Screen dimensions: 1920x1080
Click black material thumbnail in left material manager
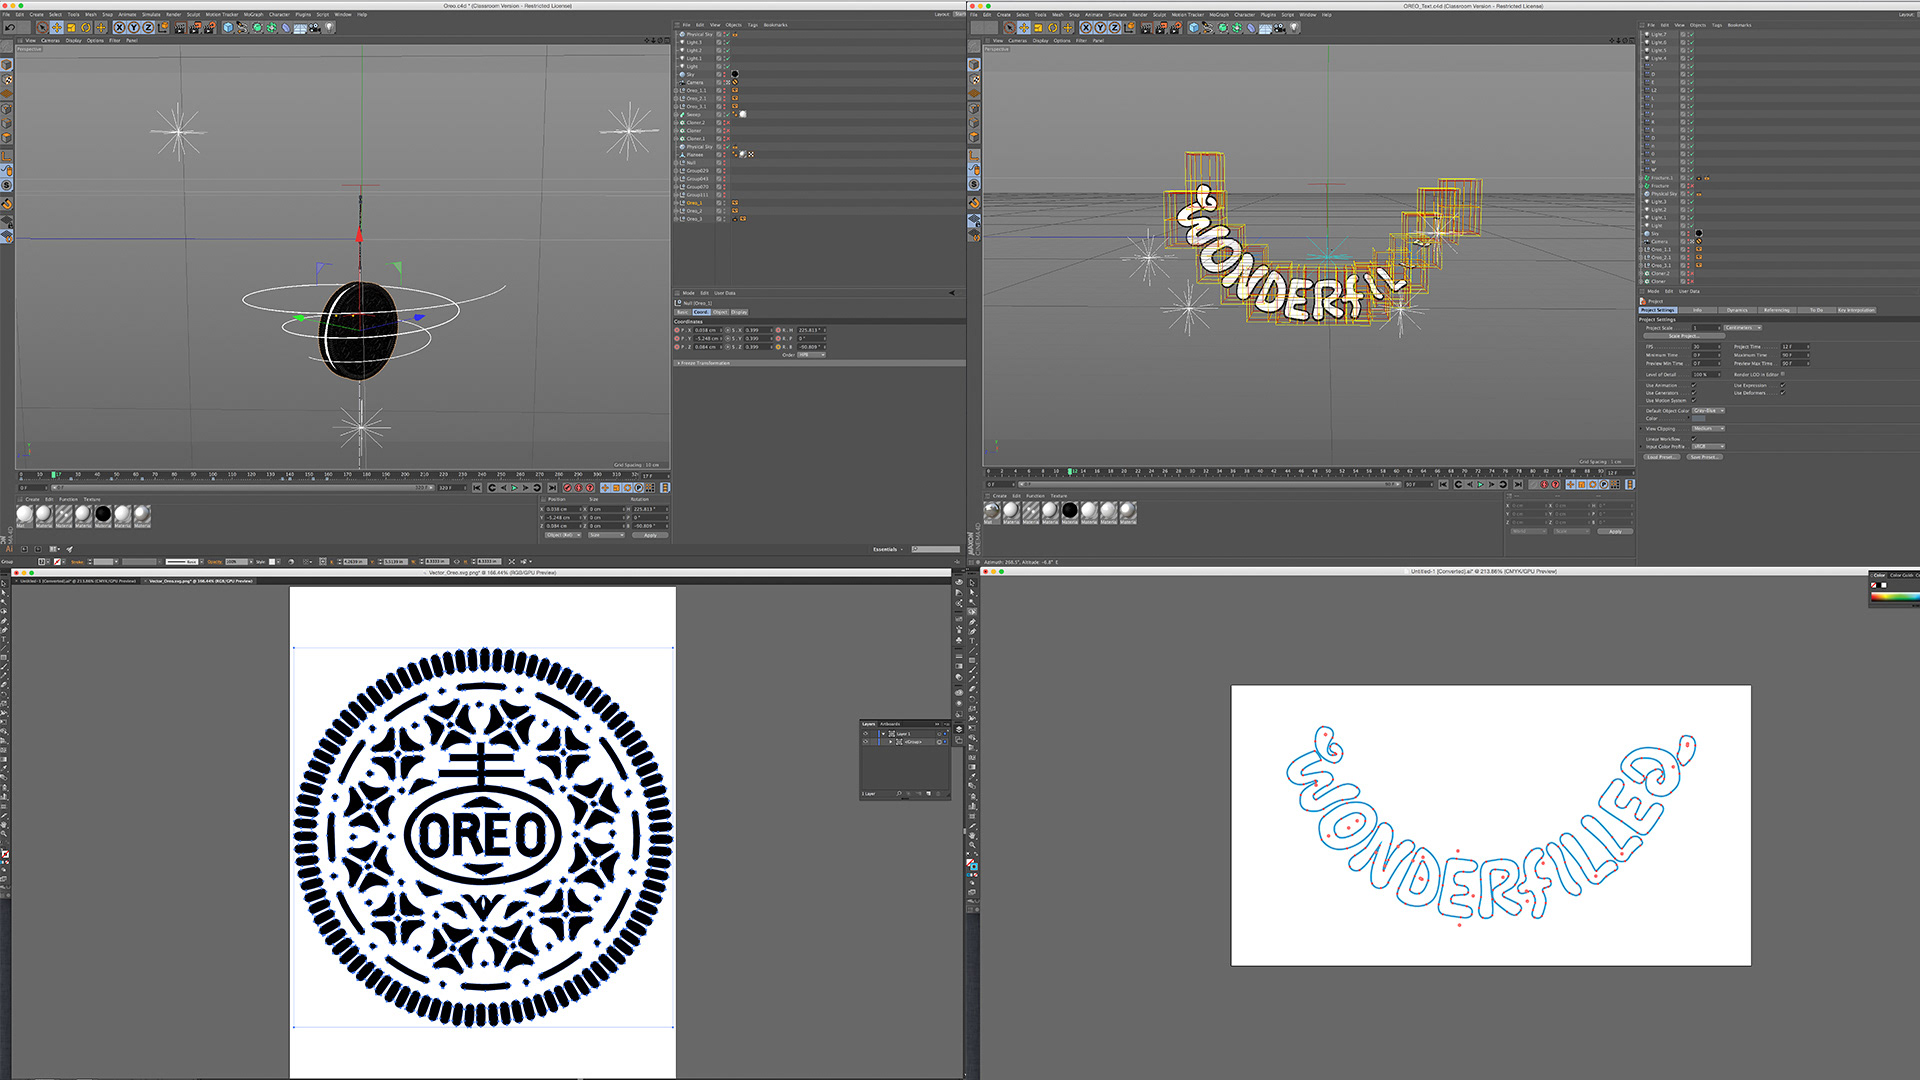tap(103, 514)
